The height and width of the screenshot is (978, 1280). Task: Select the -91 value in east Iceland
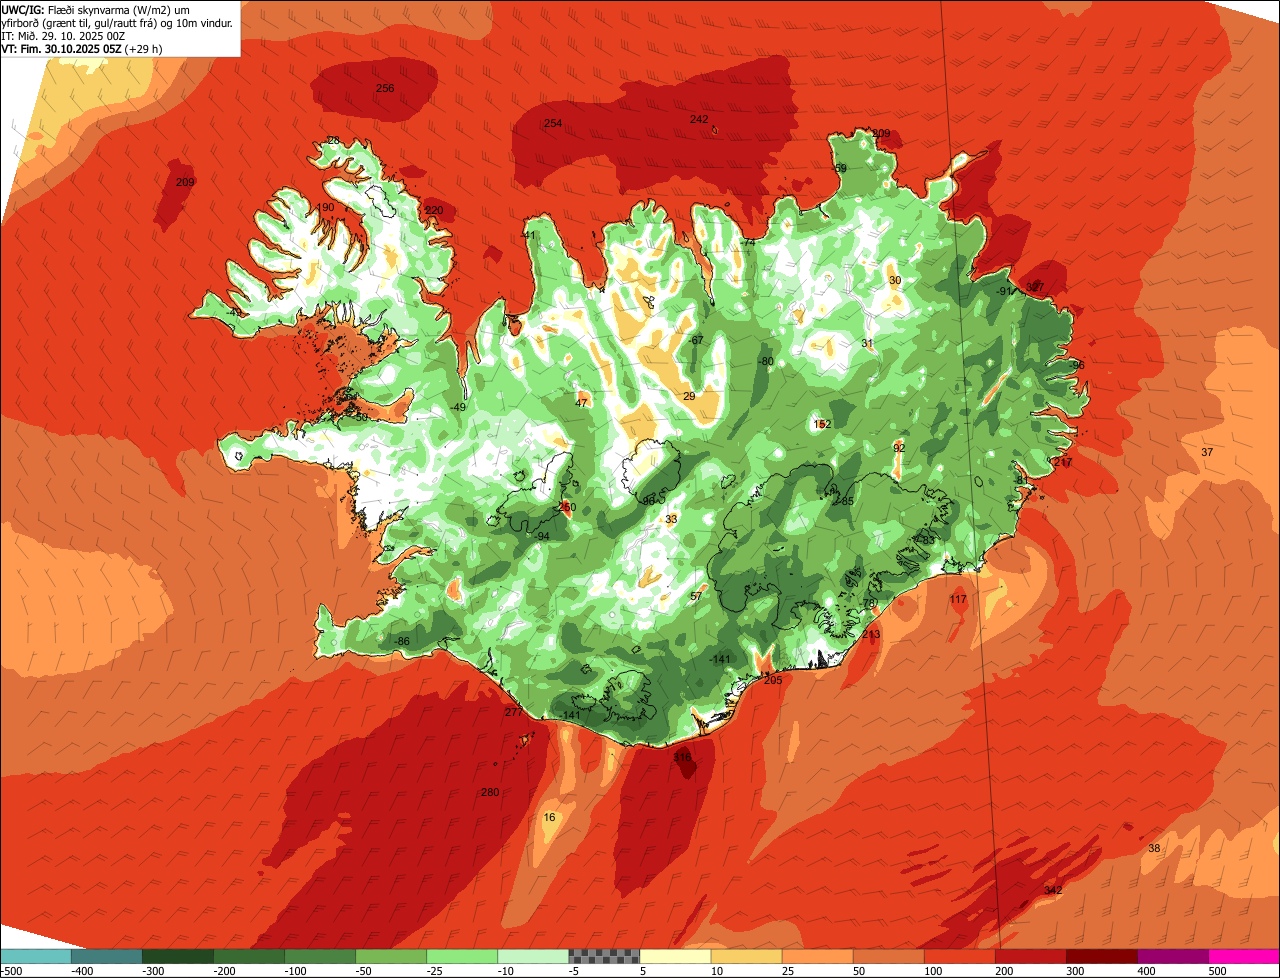(1005, 291)
